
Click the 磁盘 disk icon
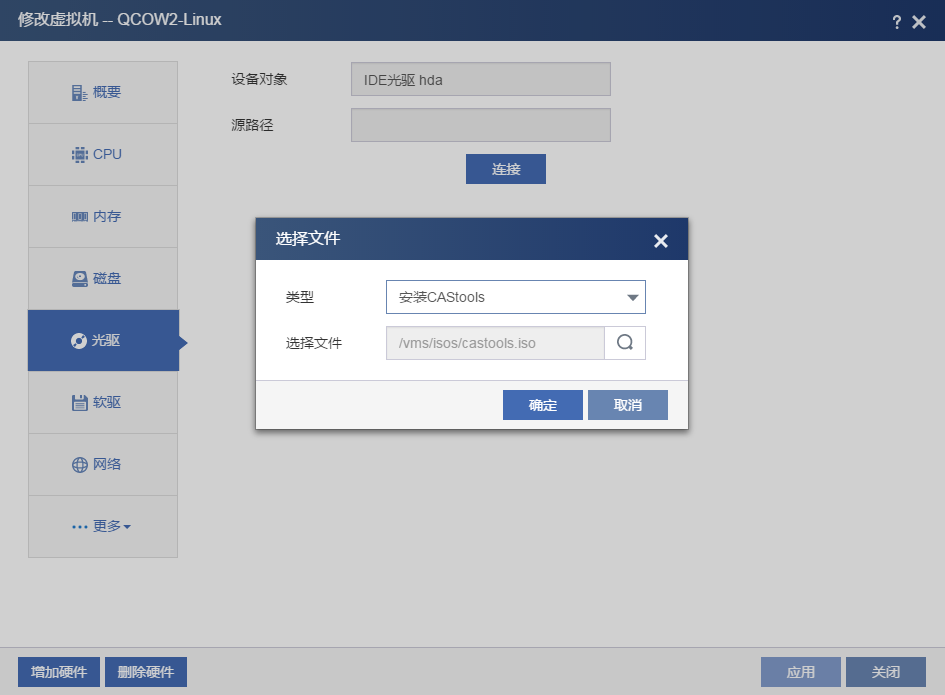pos(80,279)
